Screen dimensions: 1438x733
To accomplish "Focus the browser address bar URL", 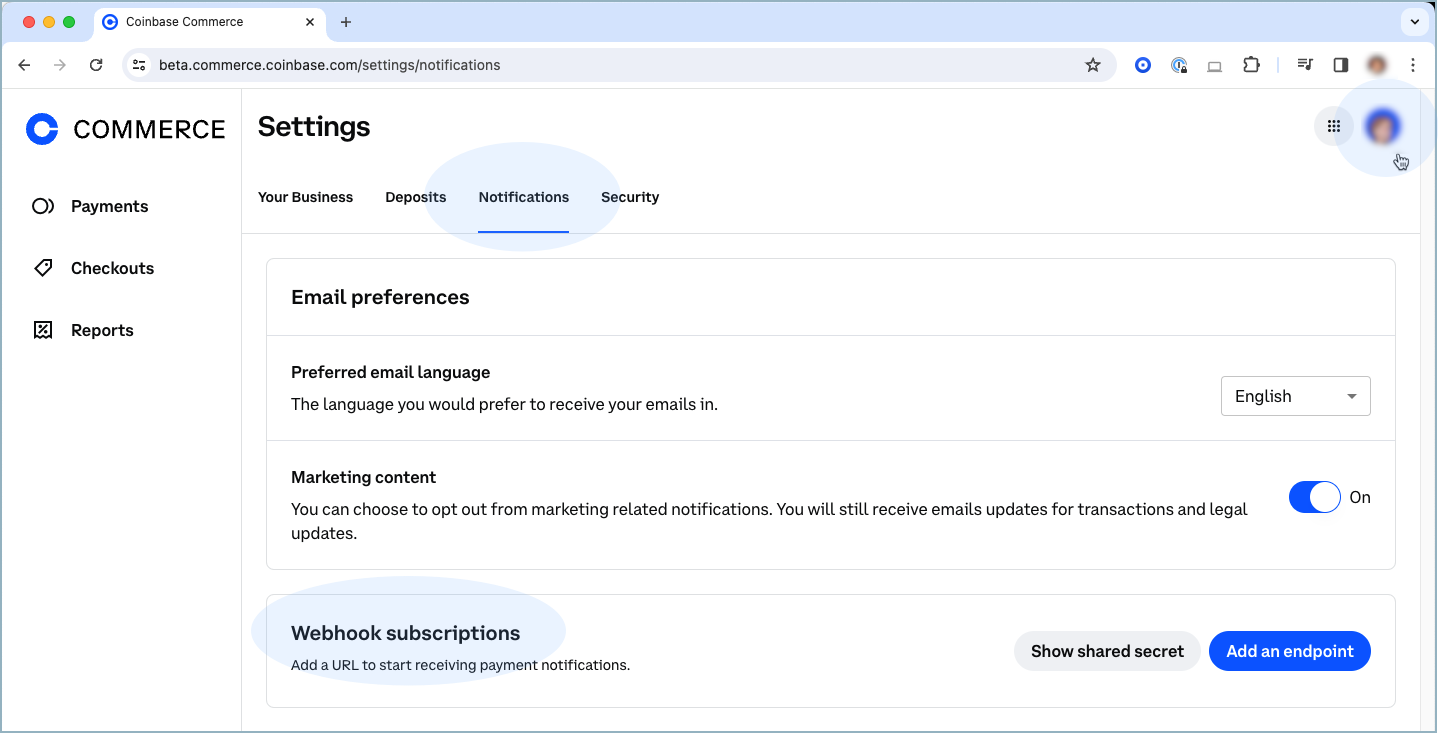I will (330, 65).
